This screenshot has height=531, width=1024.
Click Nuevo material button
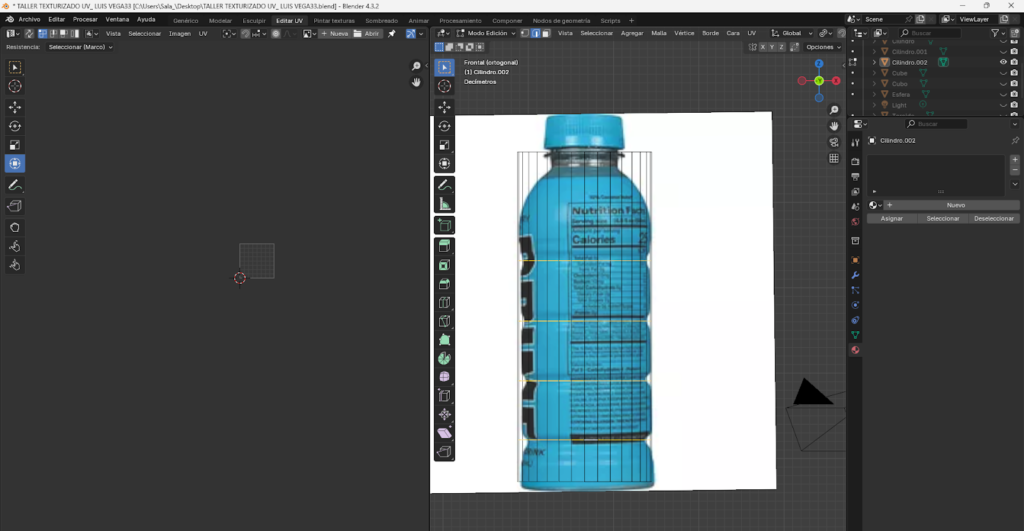click(x=955, y=205)
